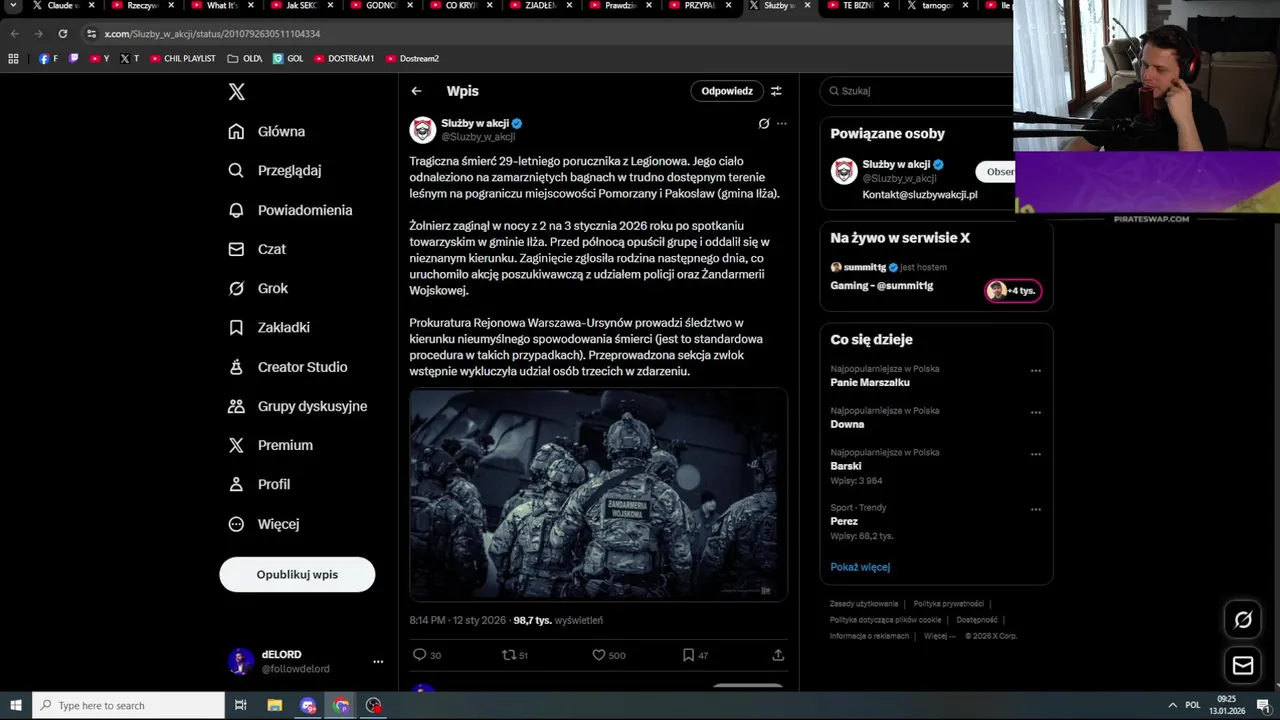
Task: Click browser address bar URL
Action: (212, 34)
